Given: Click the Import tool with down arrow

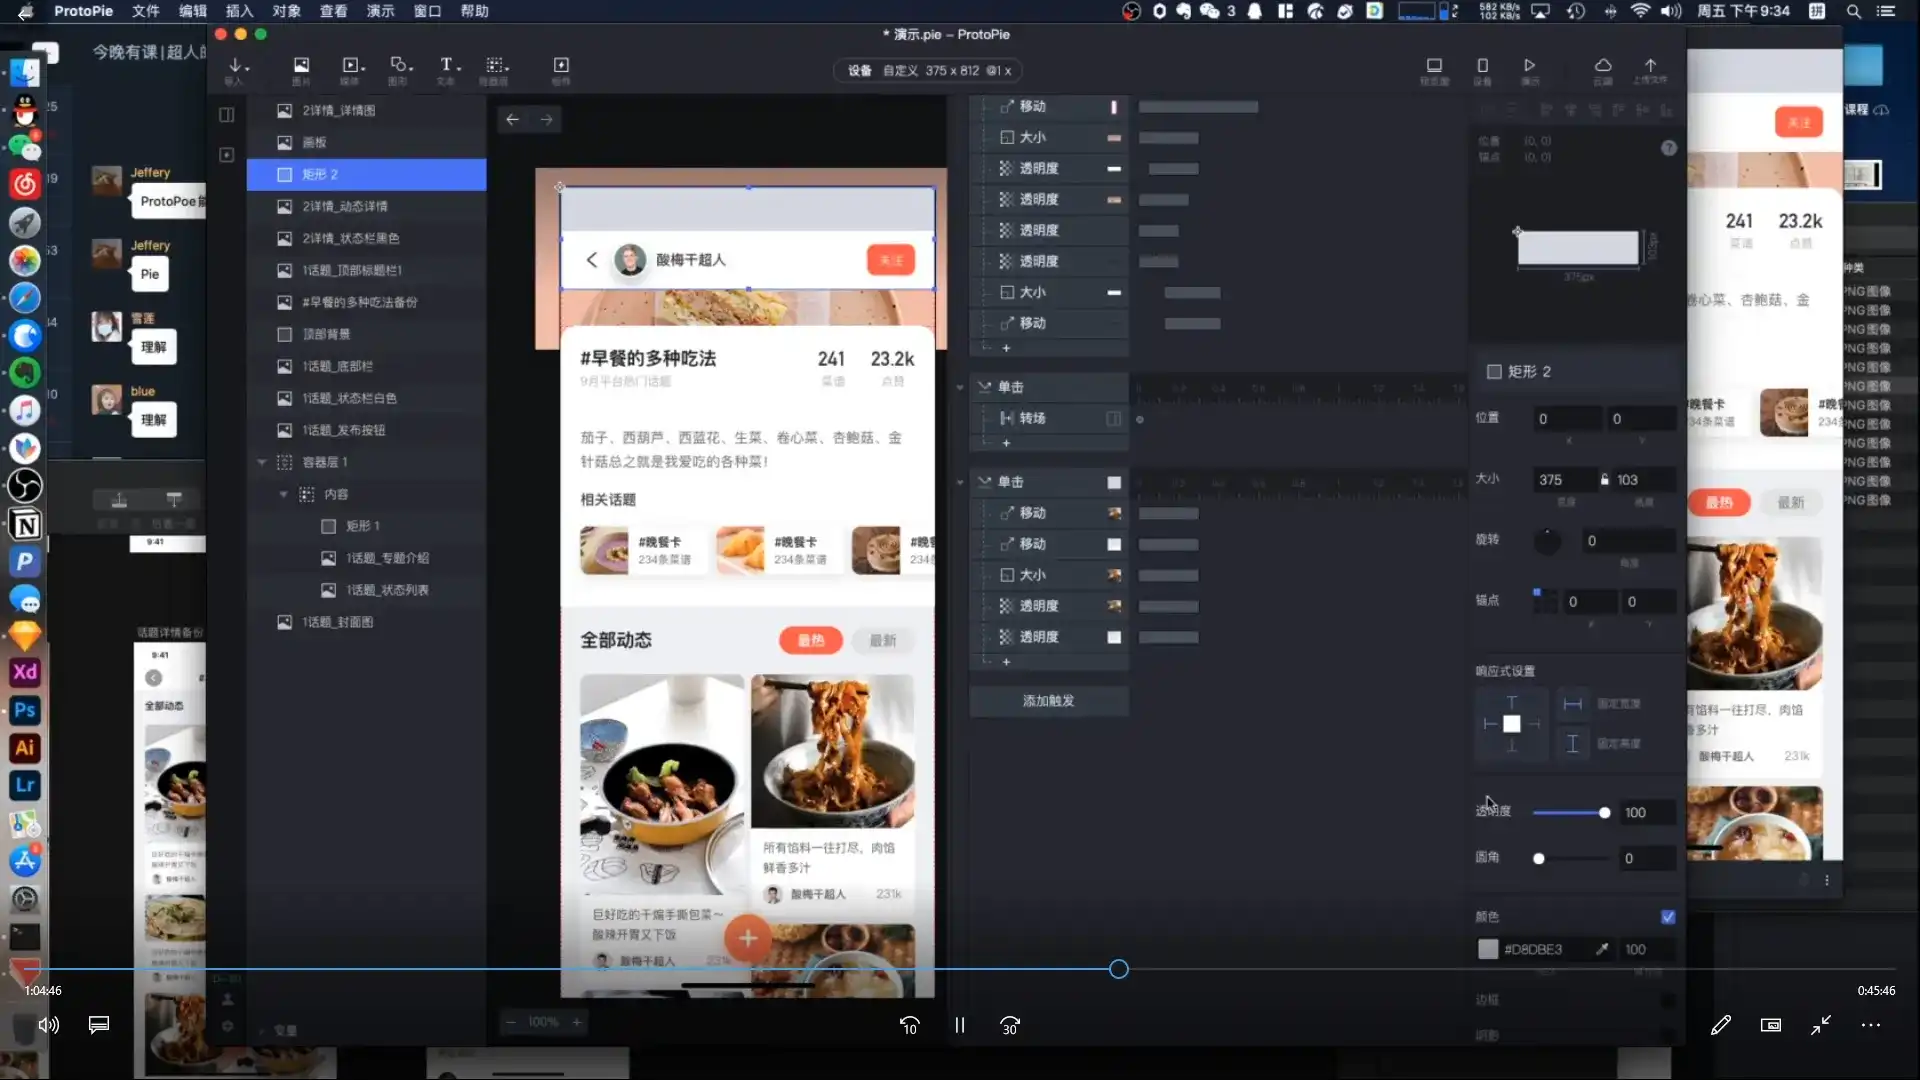Looking at the screenshot, I should coord(236,66).
